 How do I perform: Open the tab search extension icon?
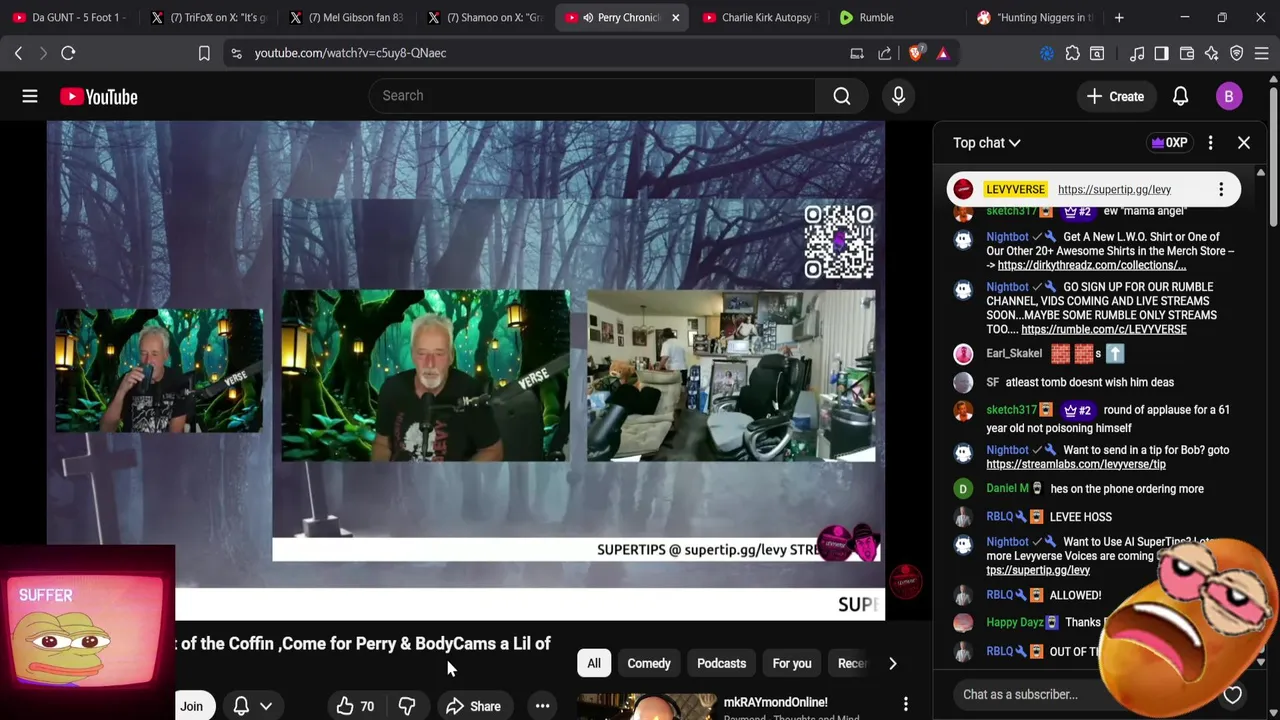(x=1097, y=53)
